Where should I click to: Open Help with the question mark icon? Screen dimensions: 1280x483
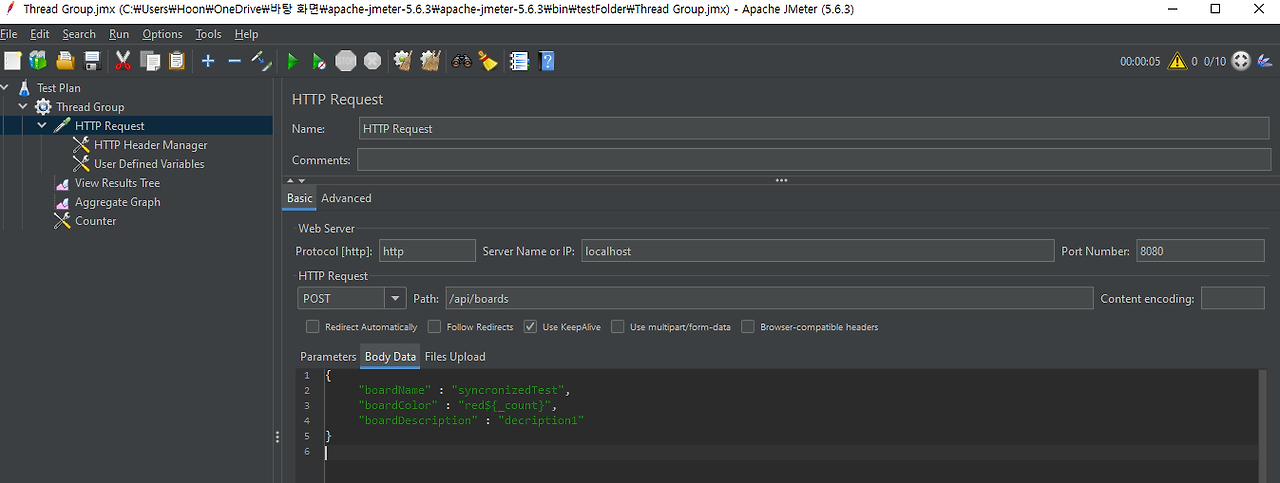pos(547,61)
